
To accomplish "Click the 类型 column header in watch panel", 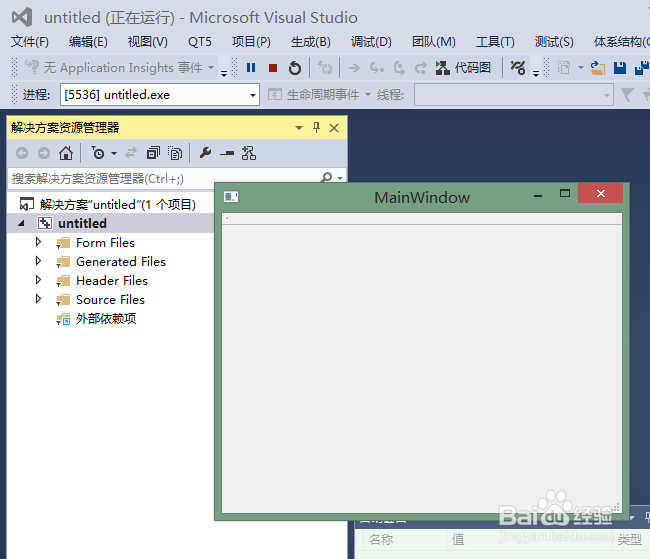I will tap(630, 539).
